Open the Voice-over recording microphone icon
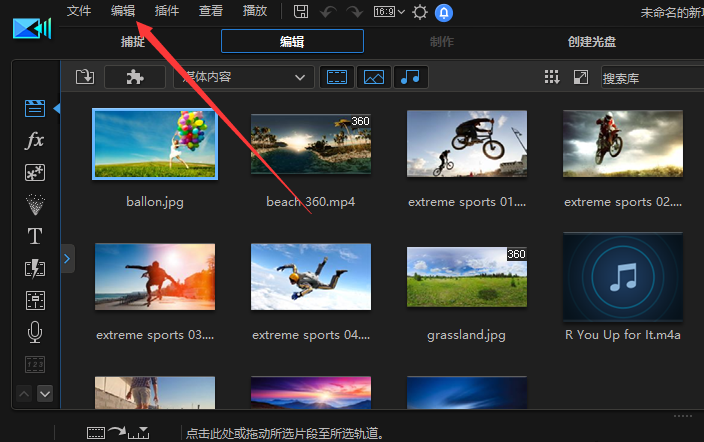704x442 pixels. pos(35,332)
